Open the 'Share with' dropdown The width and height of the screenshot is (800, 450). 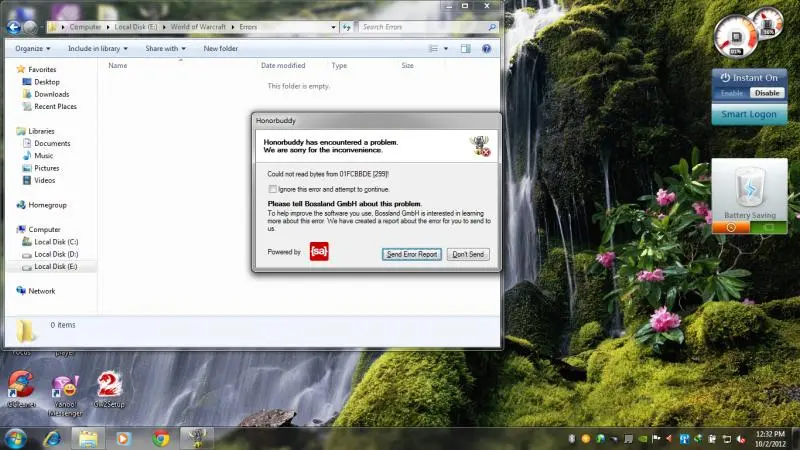coord(164,48)
